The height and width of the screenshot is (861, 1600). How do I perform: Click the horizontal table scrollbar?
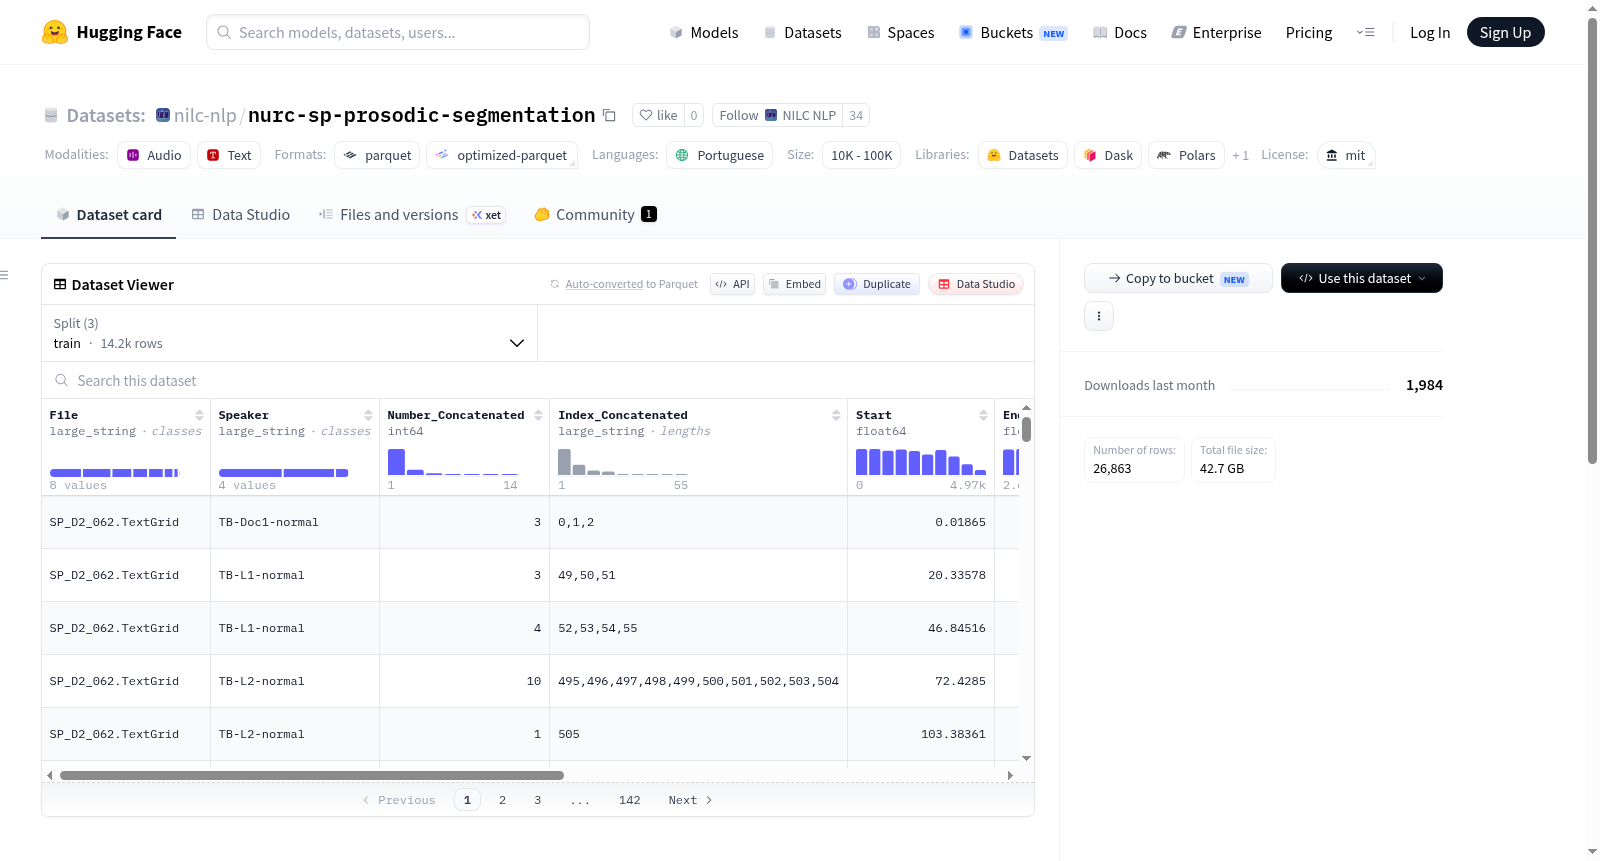coord(312,775)
